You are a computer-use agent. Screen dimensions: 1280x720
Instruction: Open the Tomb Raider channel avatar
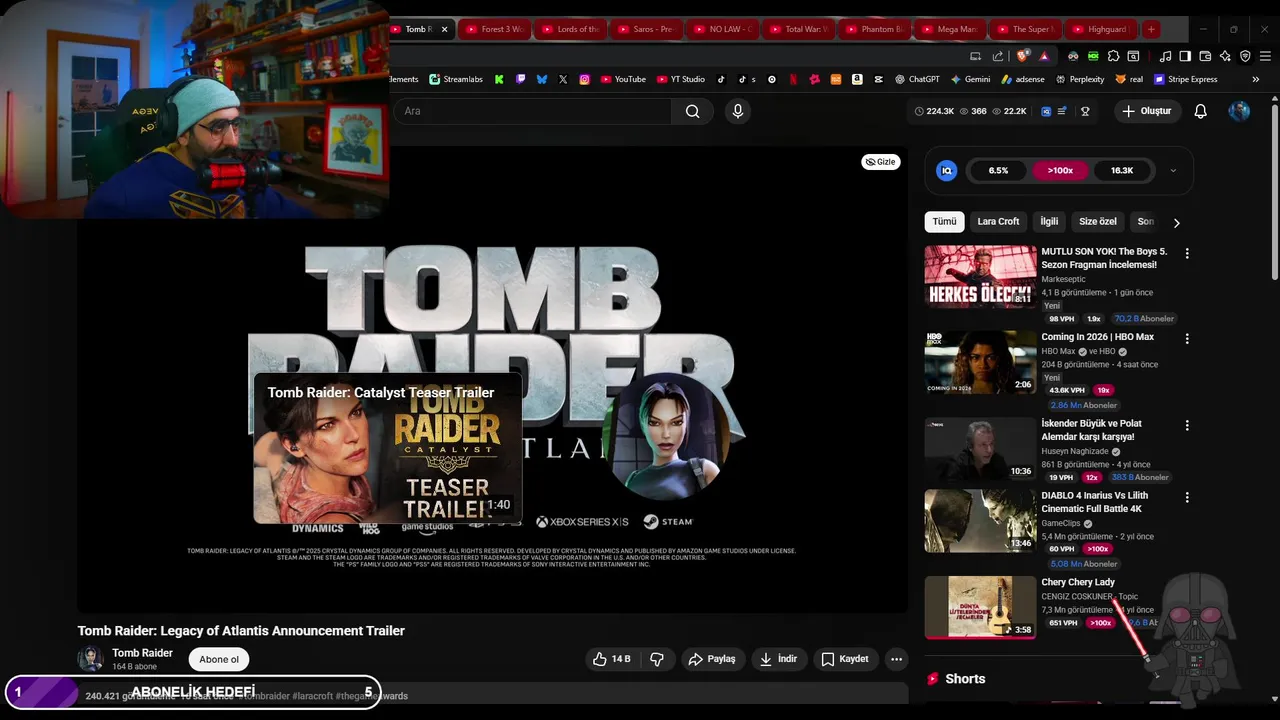pyautogui.click(x=90, y=659)
